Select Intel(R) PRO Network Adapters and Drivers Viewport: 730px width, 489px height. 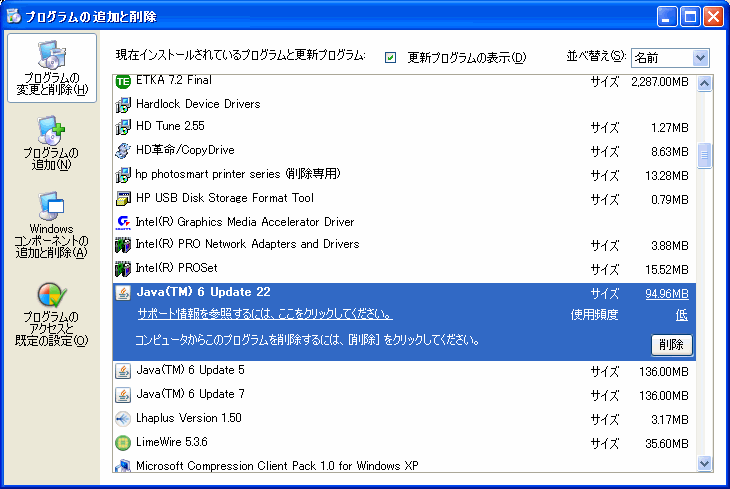(404, 244)
